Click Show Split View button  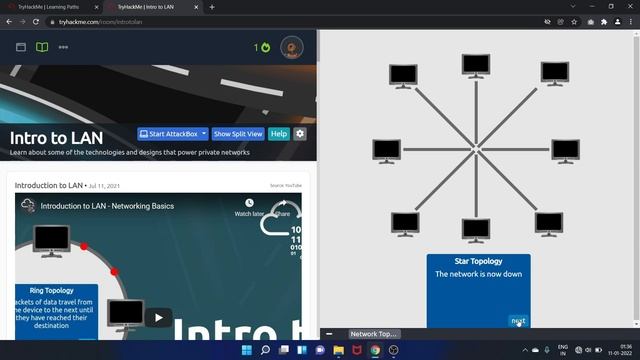(238, 134)
